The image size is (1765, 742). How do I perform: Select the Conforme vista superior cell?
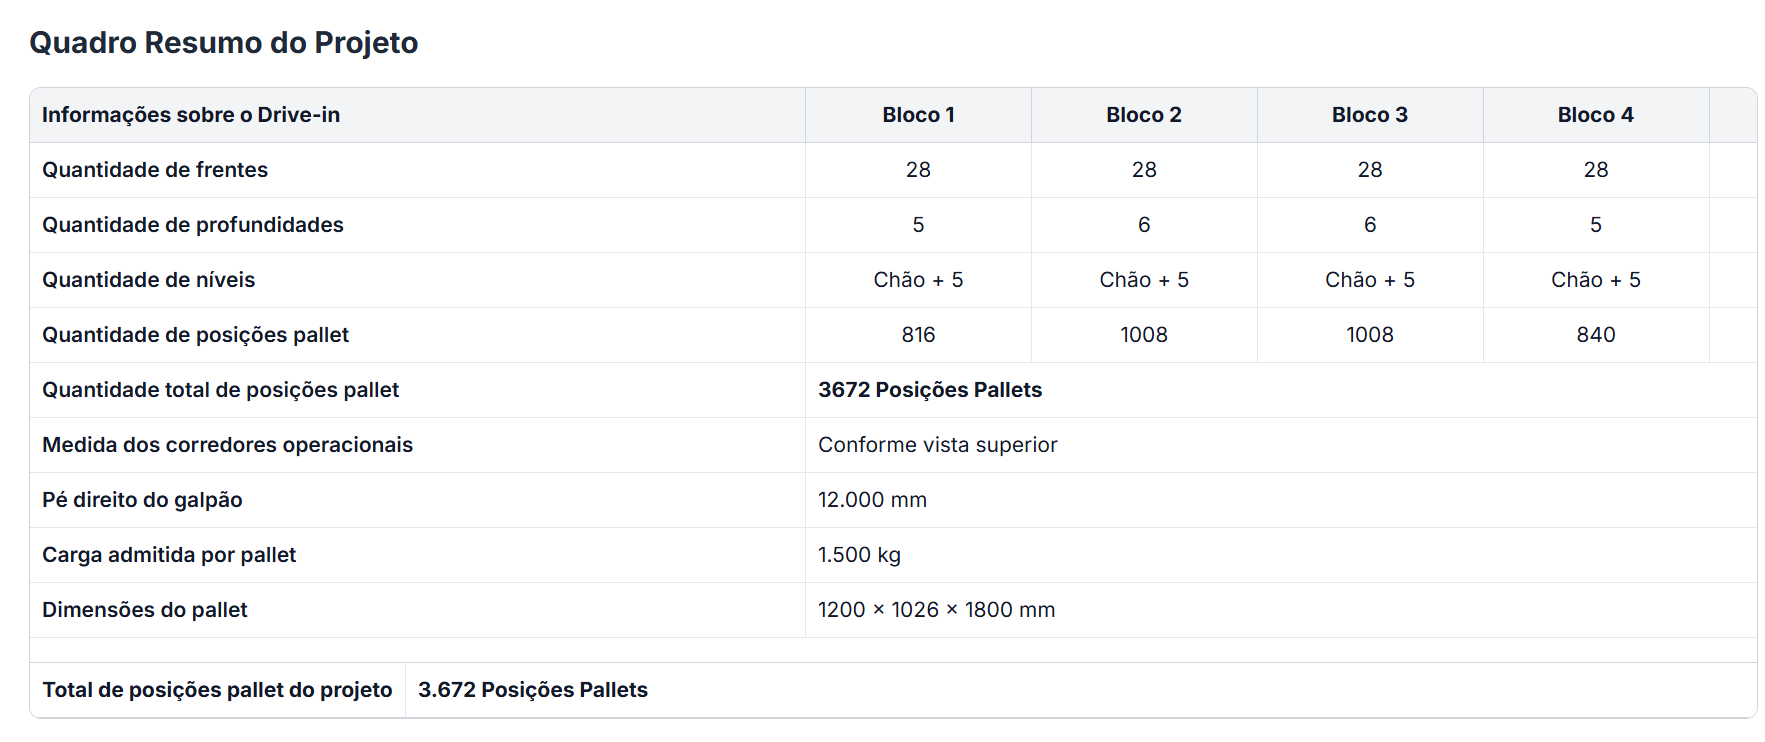[937, 445]
